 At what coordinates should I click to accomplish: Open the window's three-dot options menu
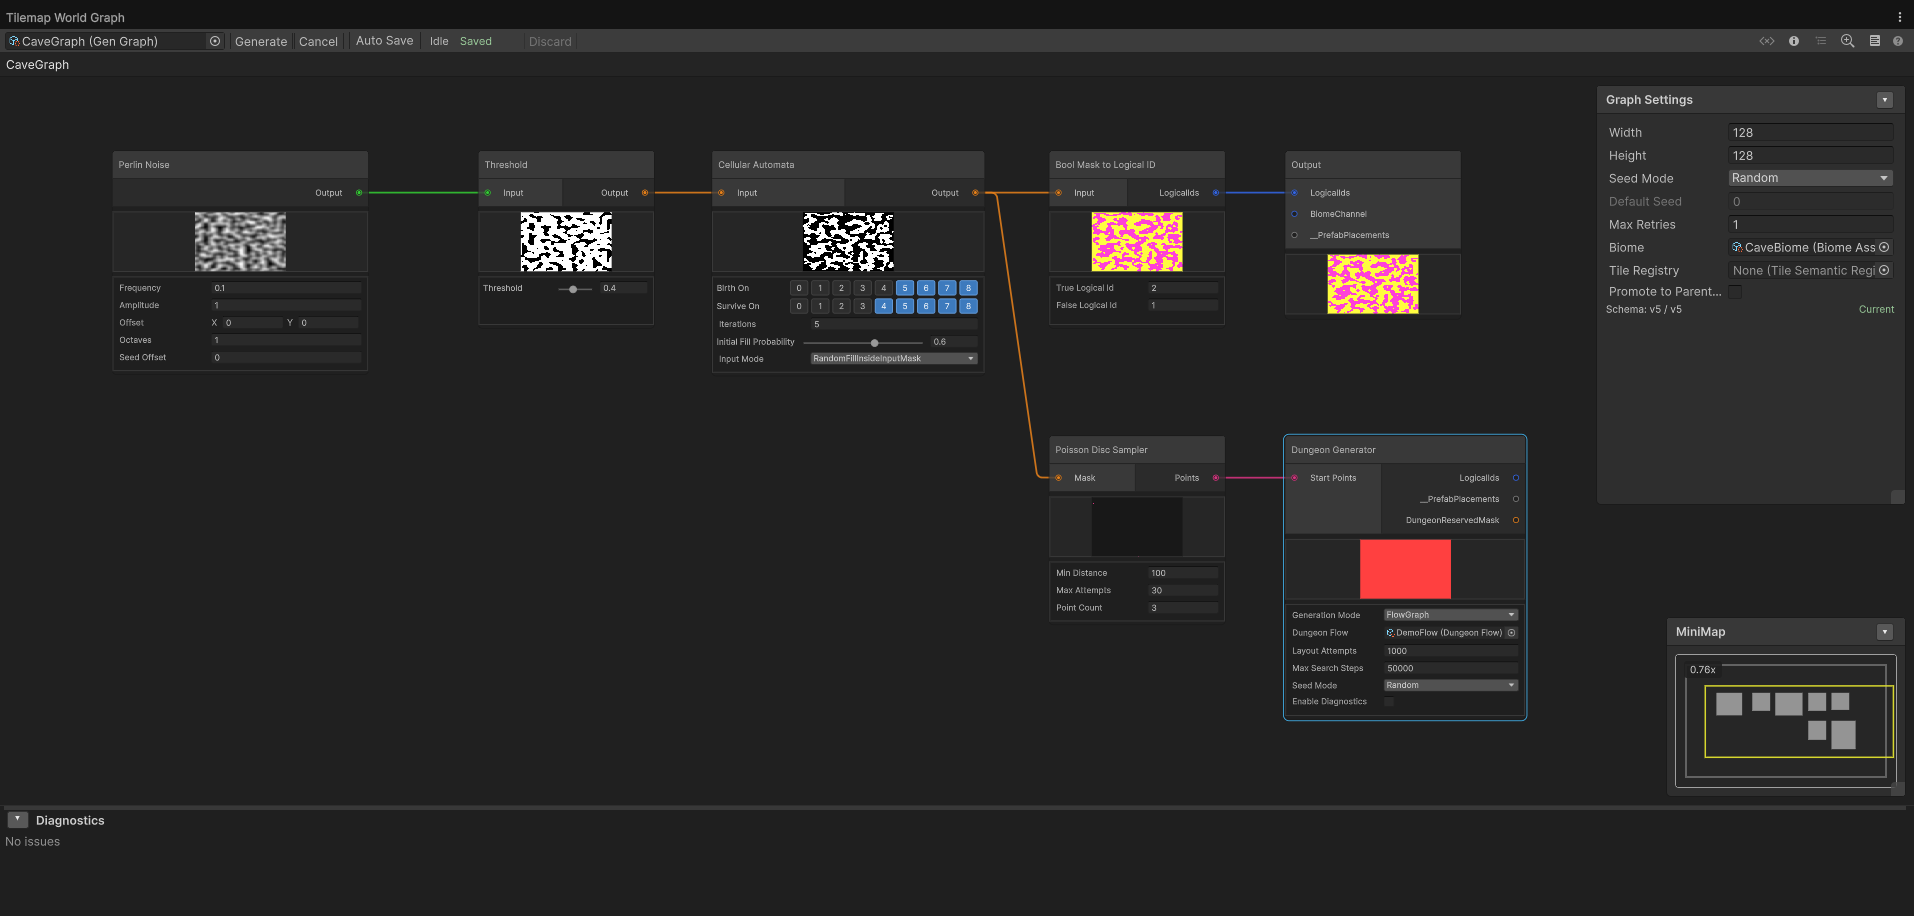pos(1900,17)
